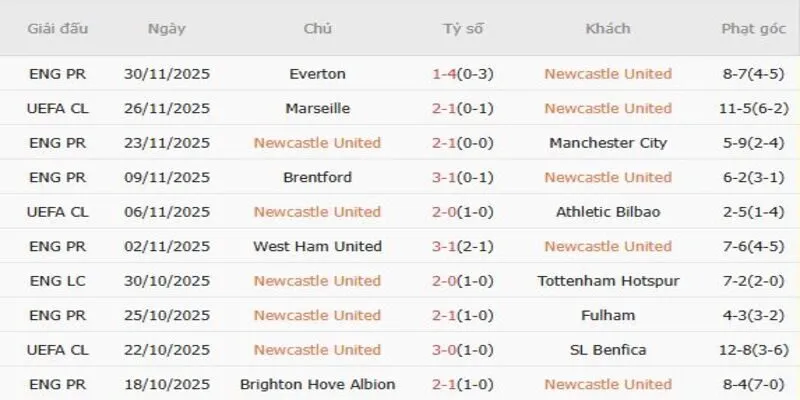
Task: Open the Brighton Hove Albion team link
Action: point(317,384)
